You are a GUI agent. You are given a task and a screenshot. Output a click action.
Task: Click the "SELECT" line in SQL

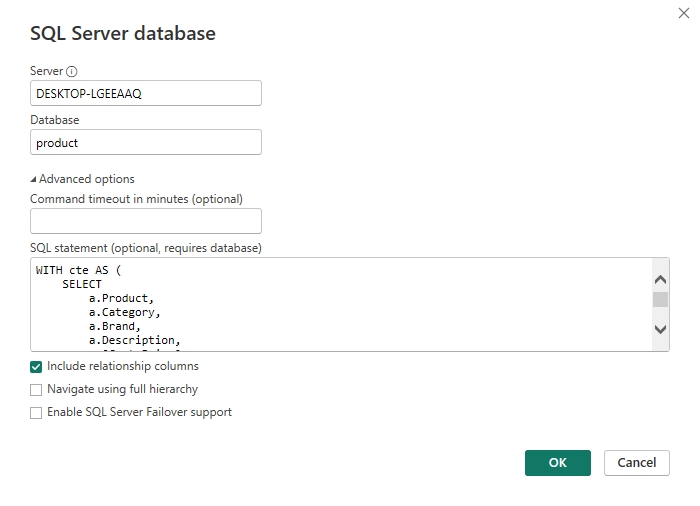tap(82, 284)
